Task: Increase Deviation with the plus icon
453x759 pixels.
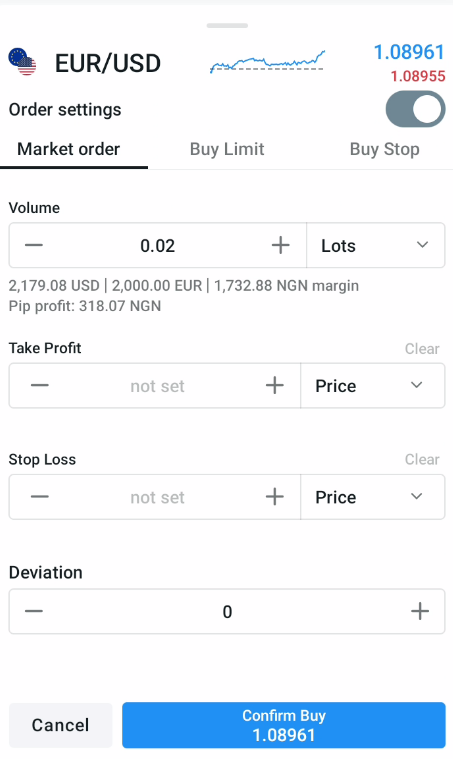Action: point(420,611)
